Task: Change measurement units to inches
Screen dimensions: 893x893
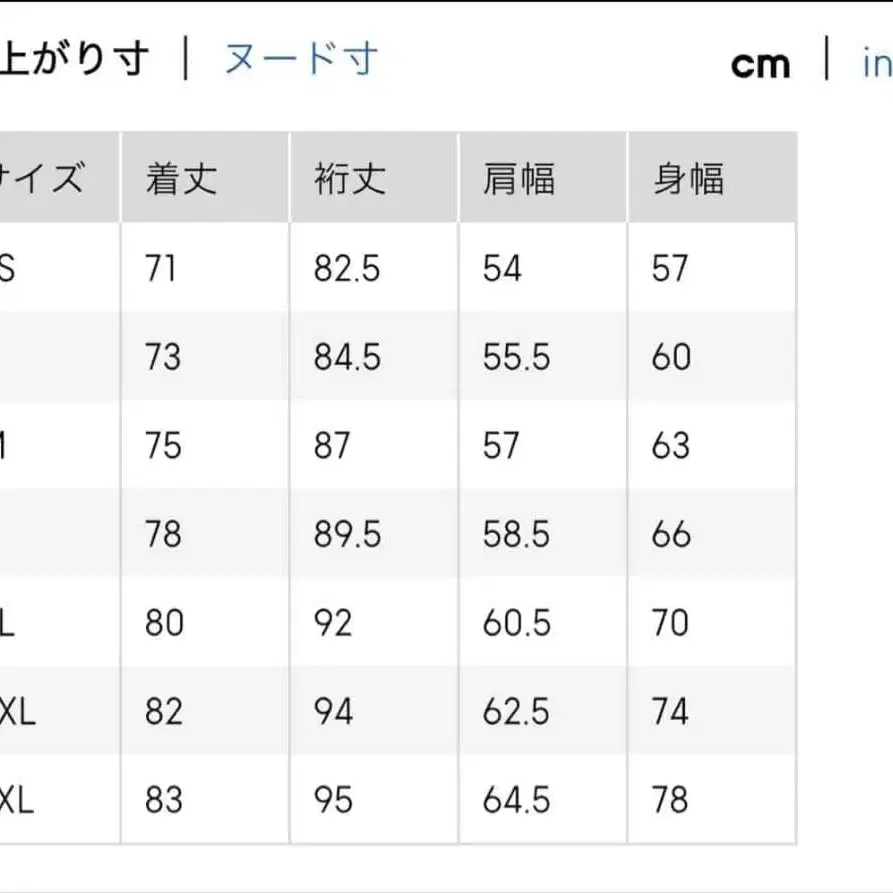Action: coord(877,62)
